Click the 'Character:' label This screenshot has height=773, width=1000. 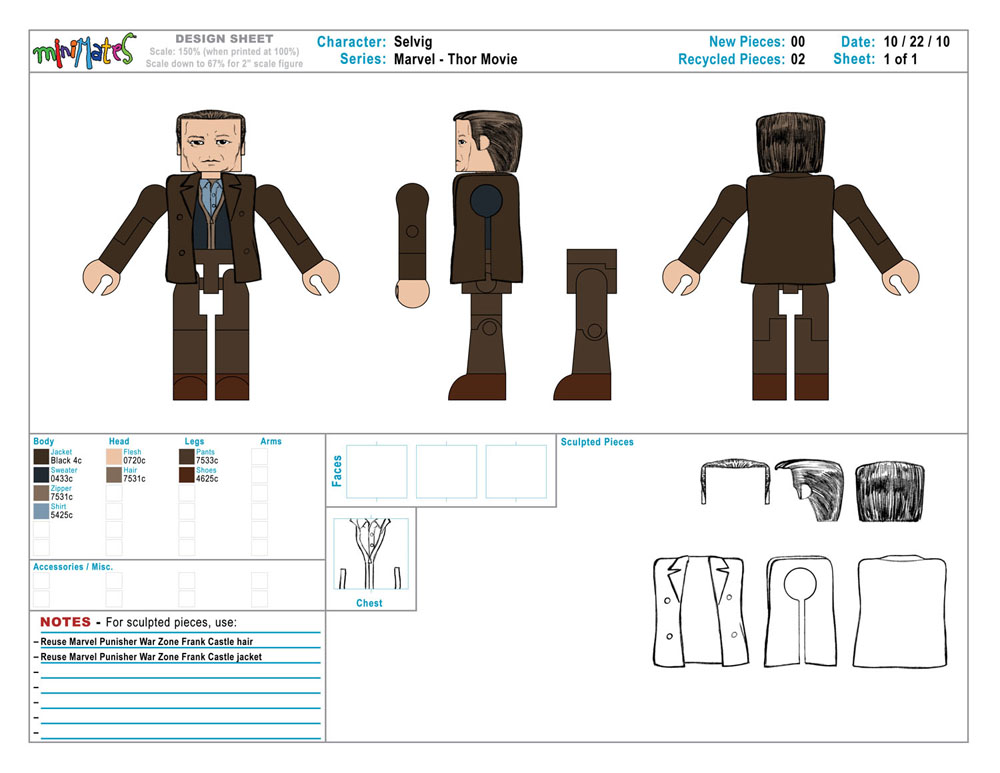tap(351, 42)
